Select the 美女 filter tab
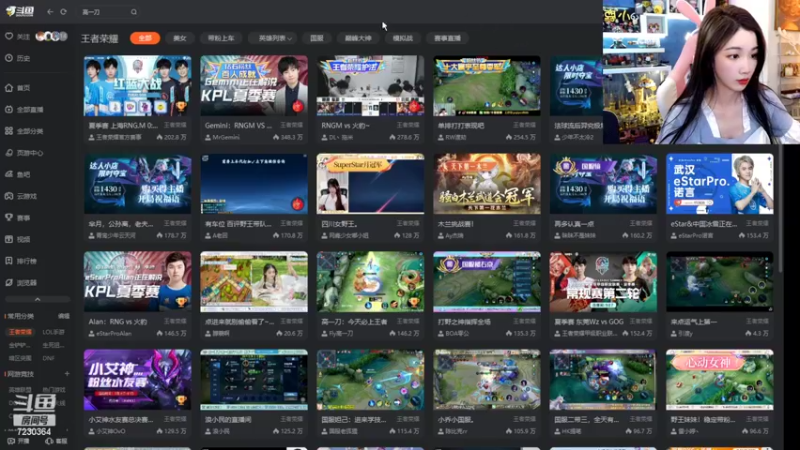Image resolution: width=800 pixels, height=450 pixels. (180, 38)
